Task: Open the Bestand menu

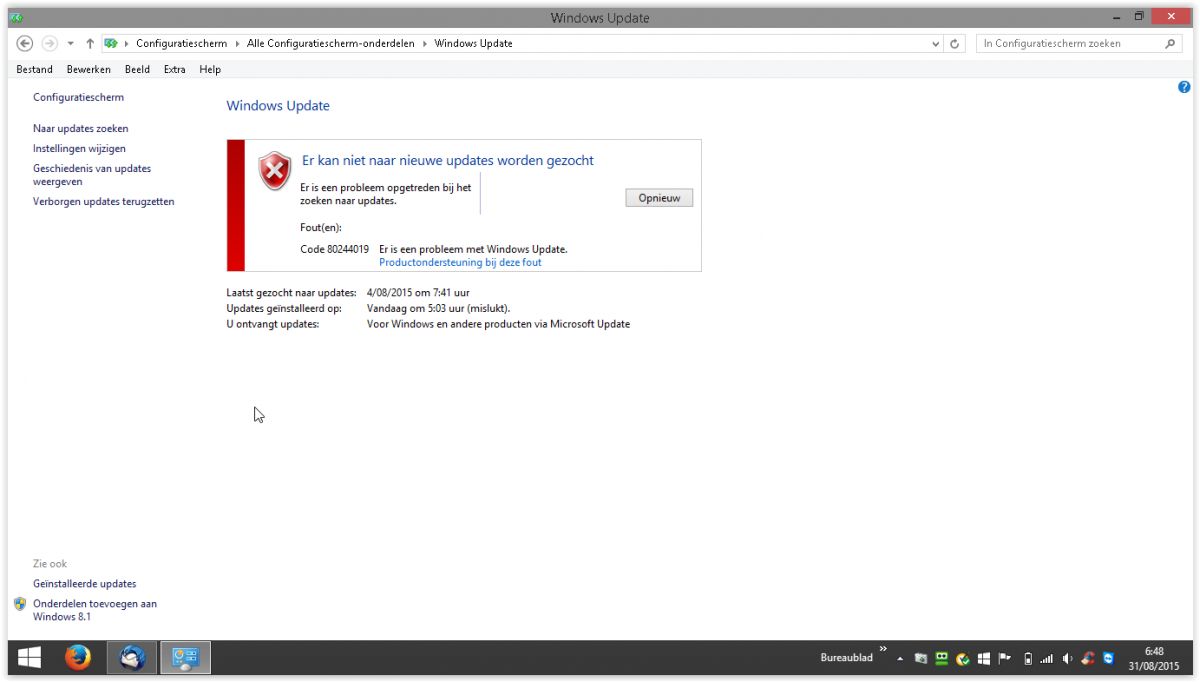Action: (35, 69)
